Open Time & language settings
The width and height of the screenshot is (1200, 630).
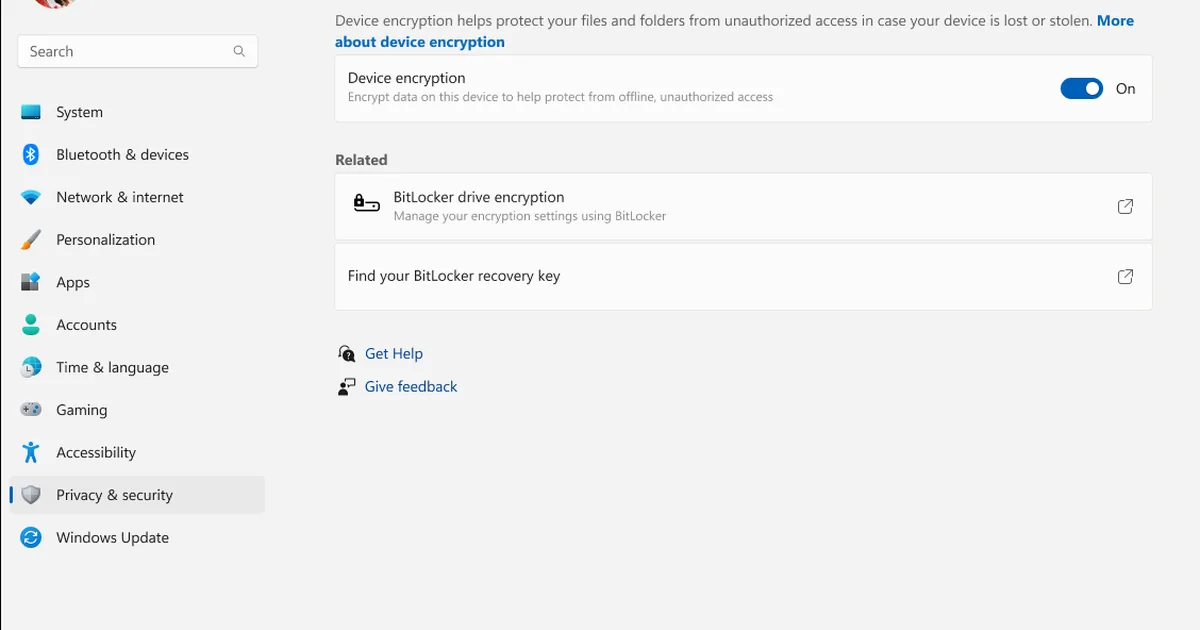click(x=137, y=367)
